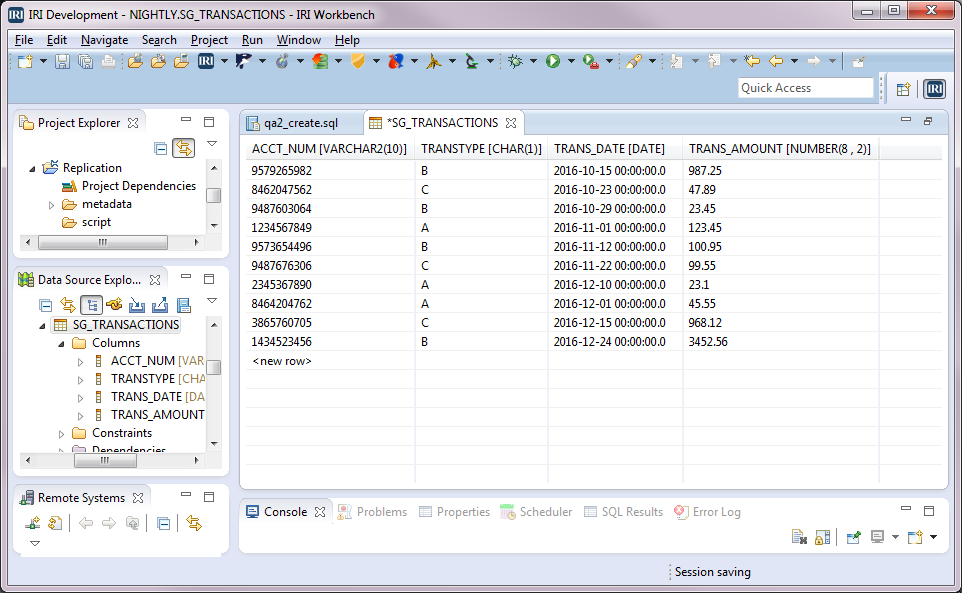Click the ACCT_NUM [VARCHAR2(10)] column header
The width and height of the screenshot is (962, 593).
coord(329,148)
